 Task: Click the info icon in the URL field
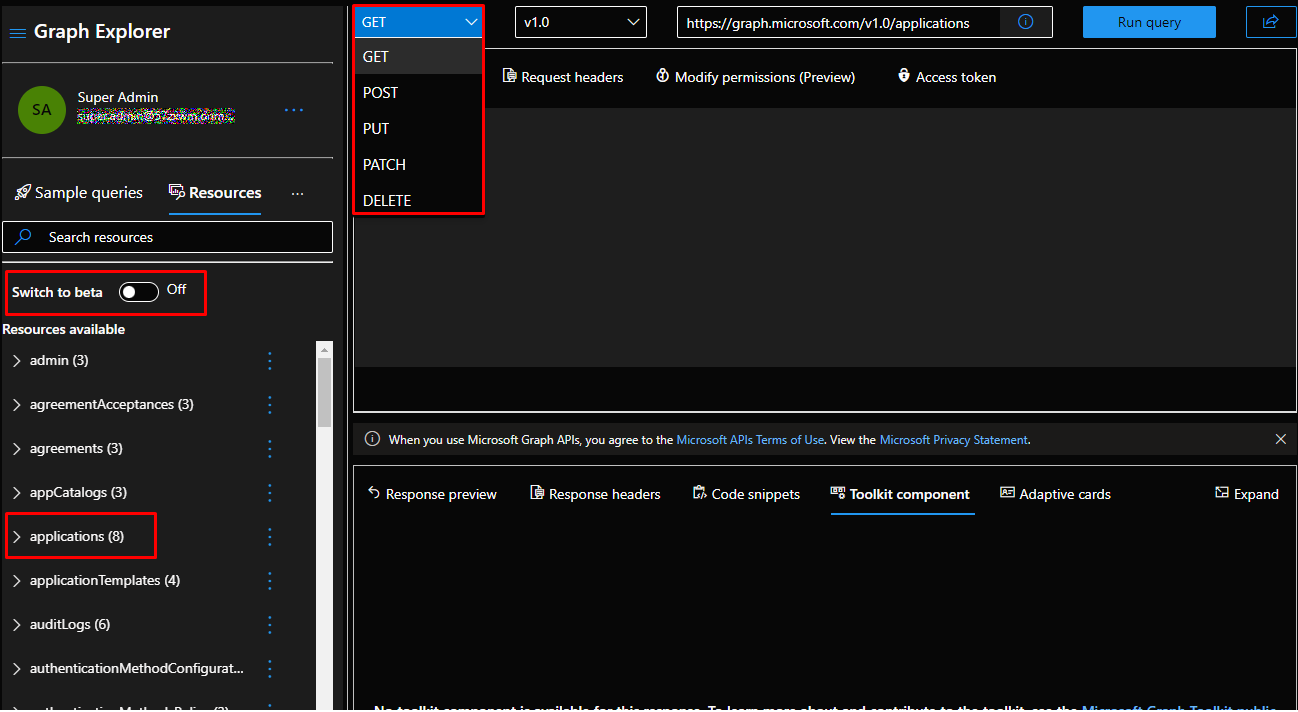(x=1025, y=22)
